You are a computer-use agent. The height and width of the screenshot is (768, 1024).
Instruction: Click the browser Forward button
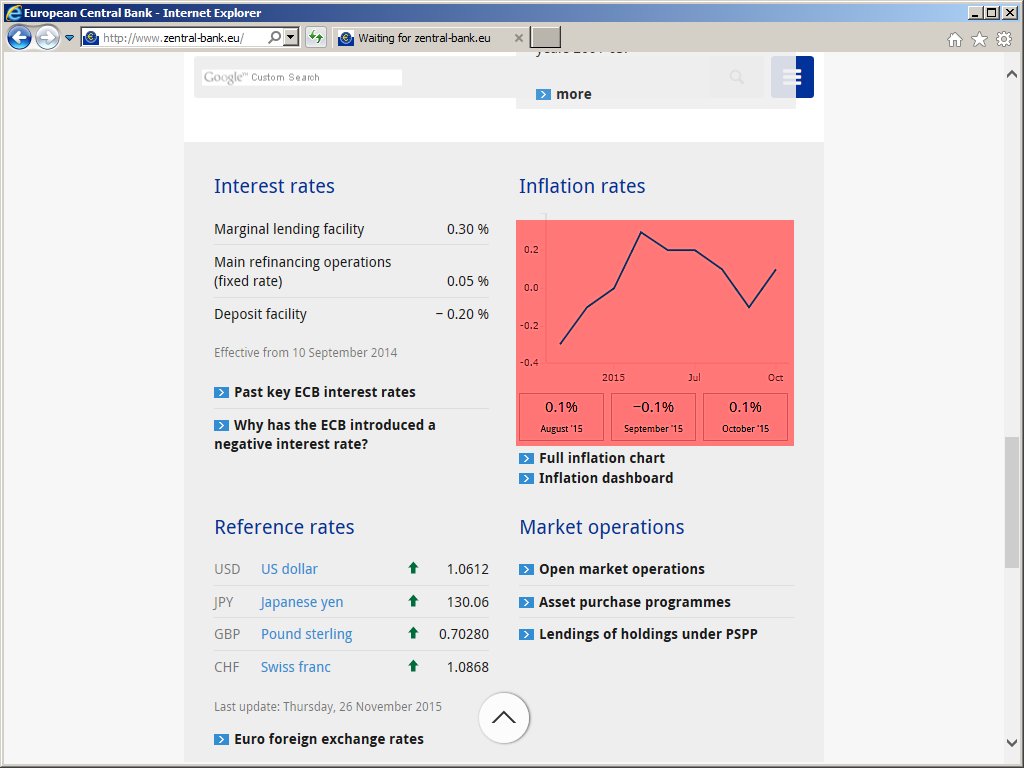(47, 38)
